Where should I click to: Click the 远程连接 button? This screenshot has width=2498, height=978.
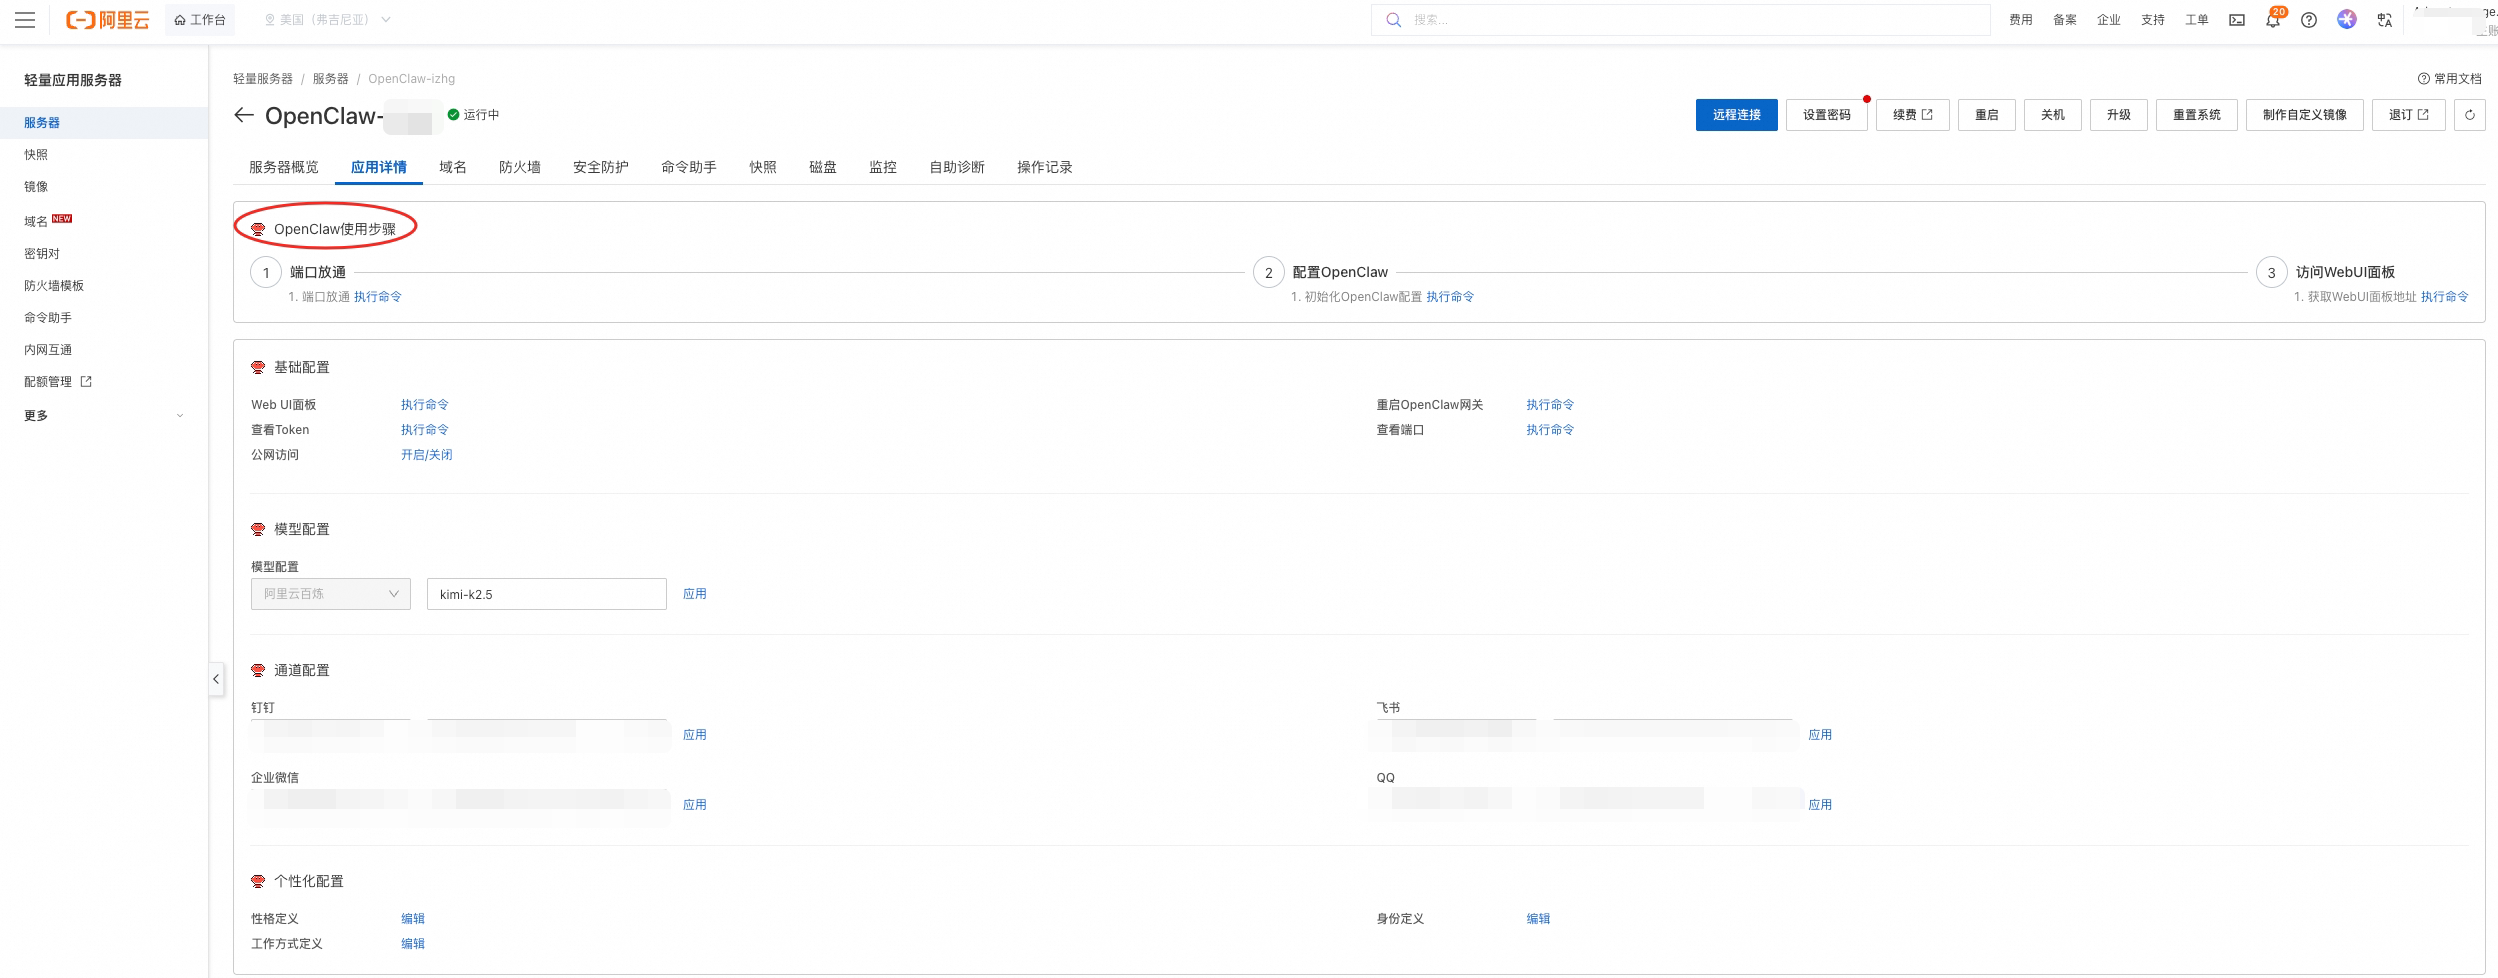click(1737, 114)
